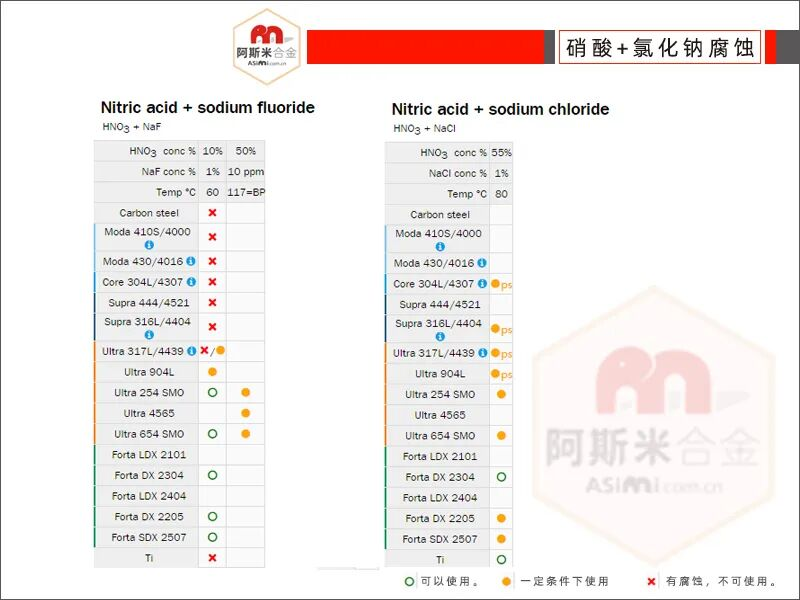Click info icon beside Moda 430/4016 in NaF table
This screenshot has height=600, width=800.
(191, 261)
